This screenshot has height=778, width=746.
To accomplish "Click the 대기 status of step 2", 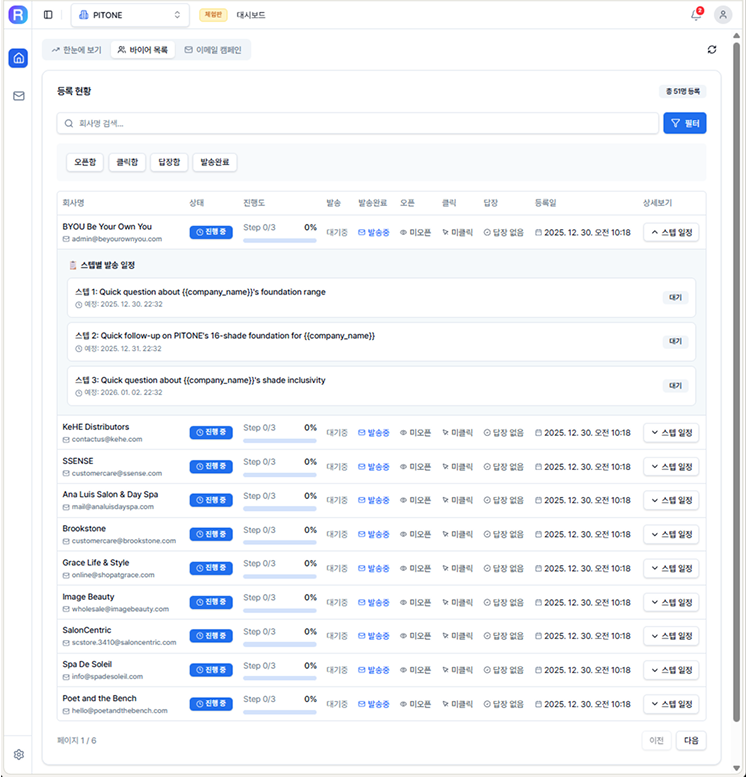I will pyautogui.click(x=676, y=341).
